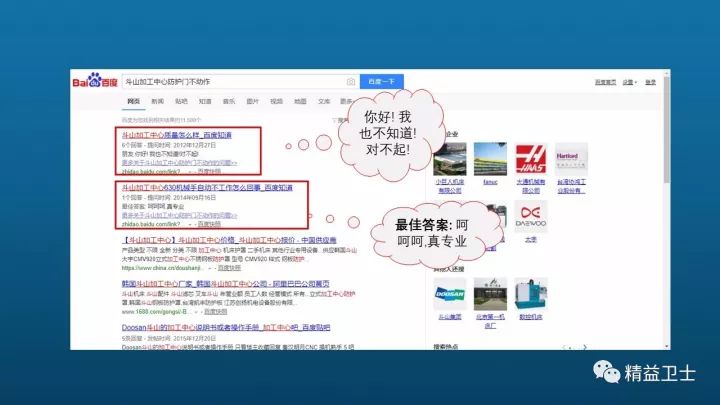
Task: Open 韩国斗山加工中心厂家 阿里巴巴 result
Action: pyautogui.click(x=225, y=284)
